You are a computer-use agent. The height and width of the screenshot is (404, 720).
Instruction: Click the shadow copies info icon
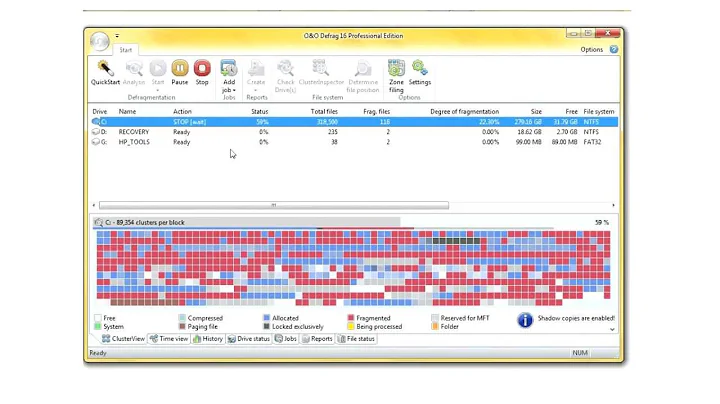pos(525,320)
